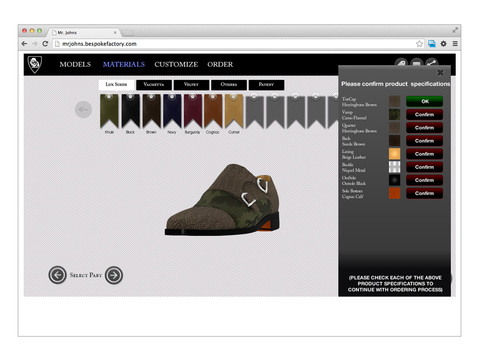Confirm the Vamp Camo Flannel specification
The height and width of the screenshot is (360, 480).
click(424, 115)
